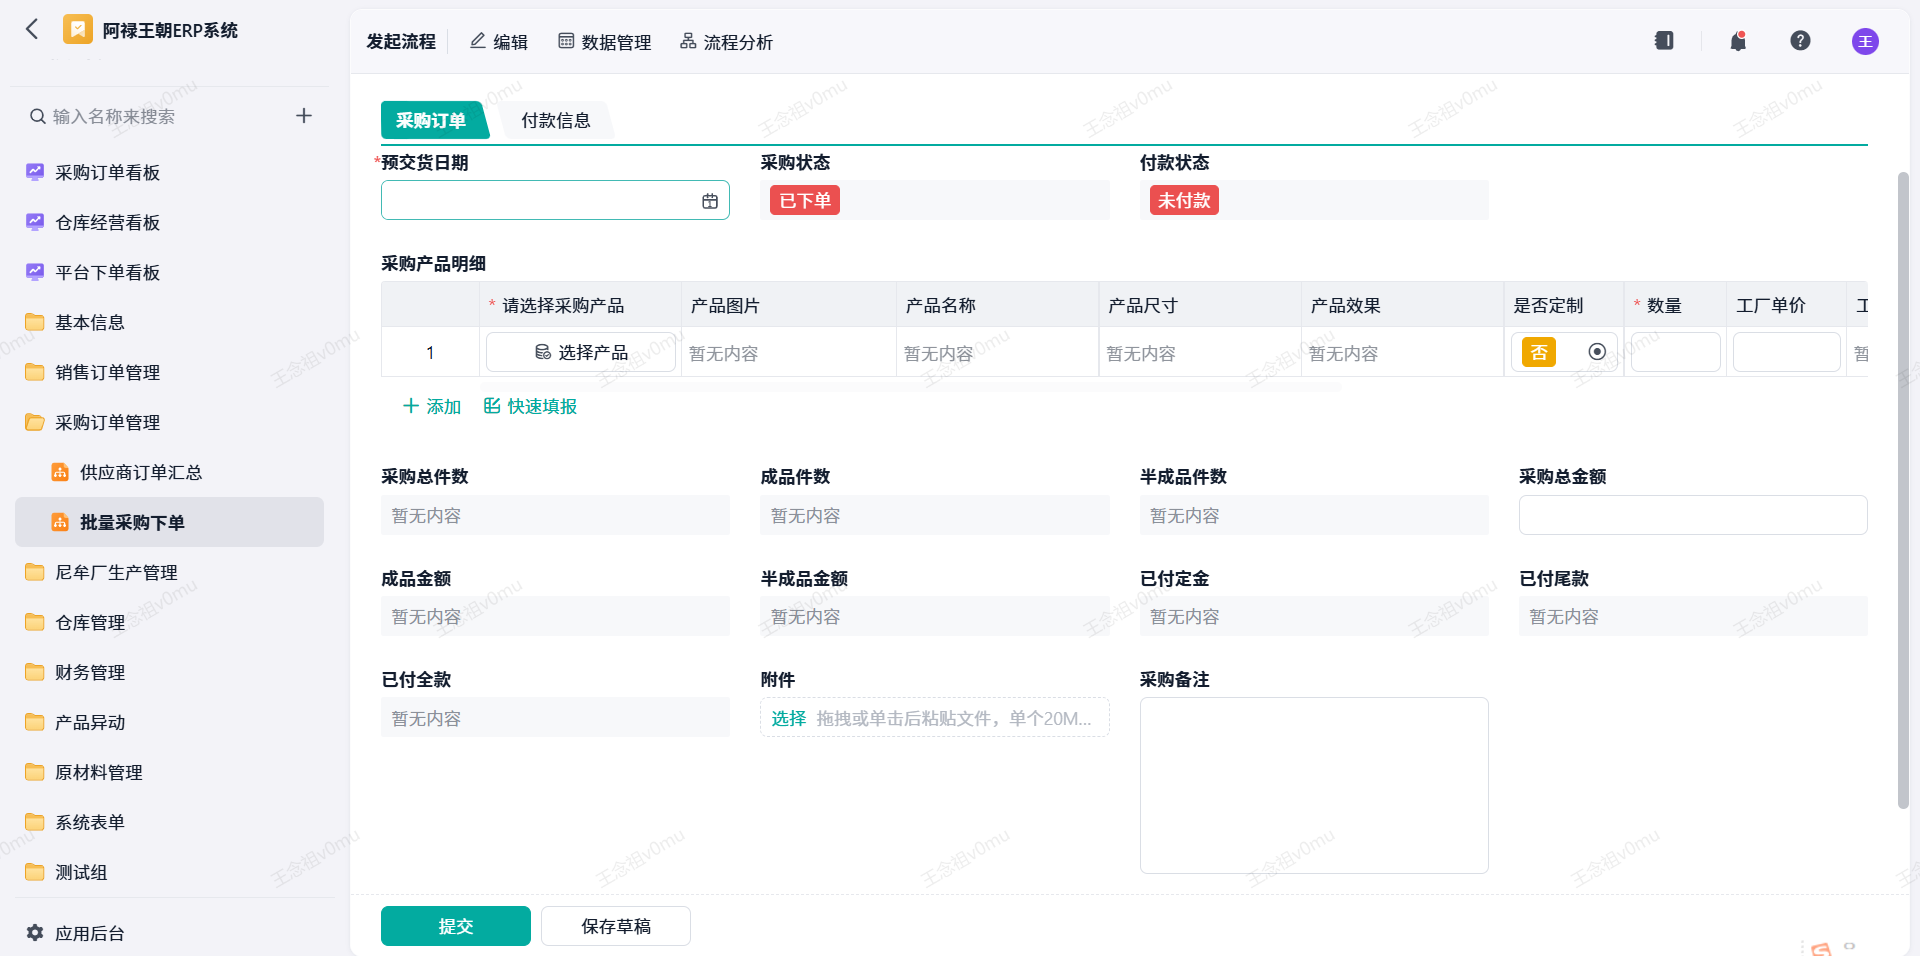The width and height of the screenshot is (1920, 956).
Task: Click the ERP system bookmark logo
Action: tap(77, 29)
